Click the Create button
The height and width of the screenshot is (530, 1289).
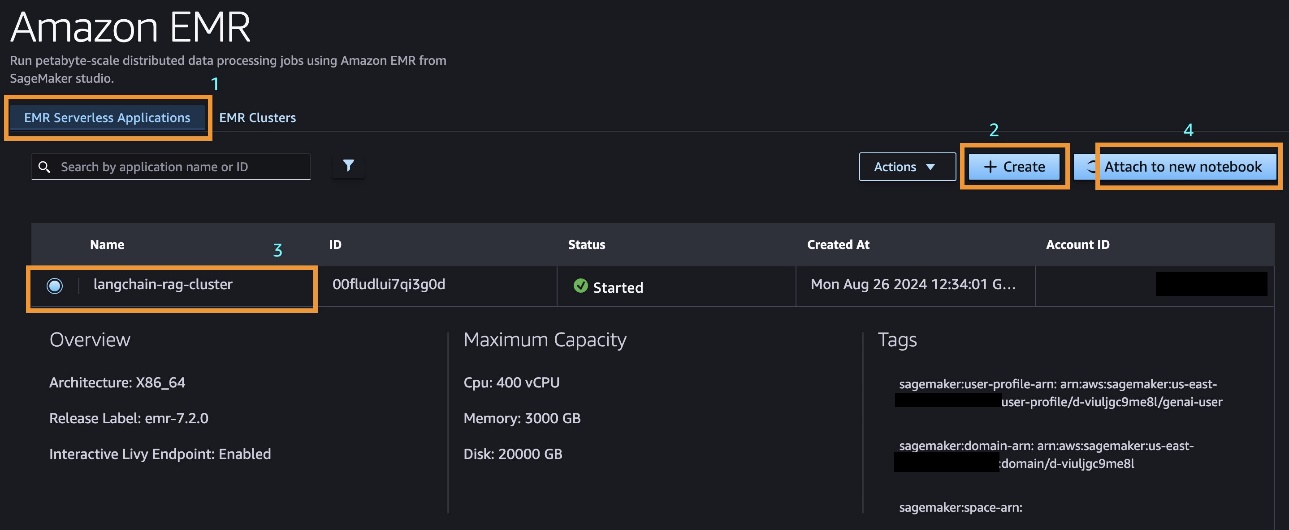[1014, 167]
